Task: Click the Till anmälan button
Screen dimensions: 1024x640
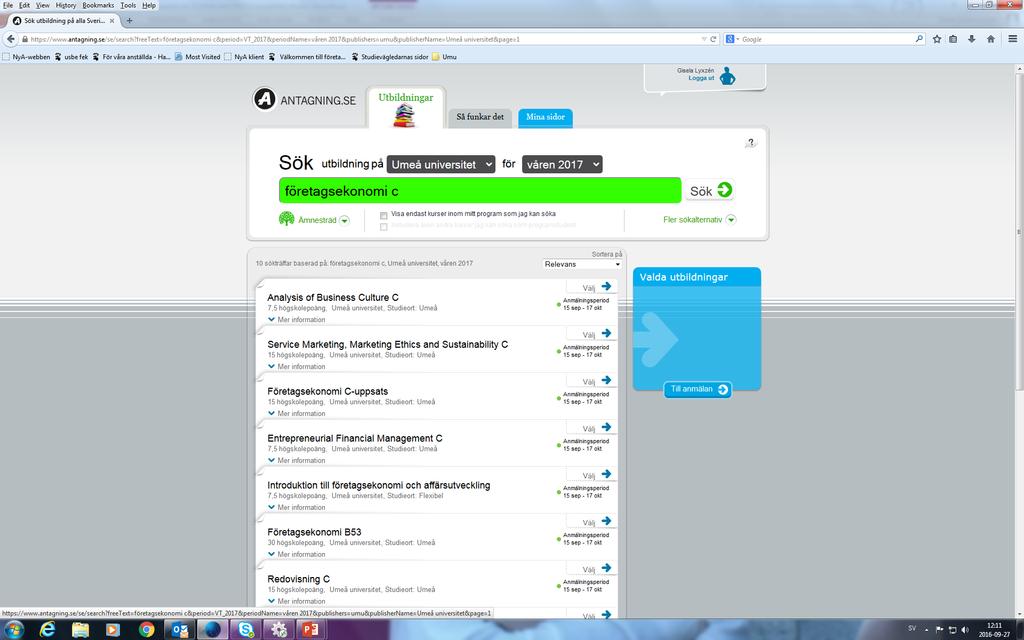Action: (697, 389)
